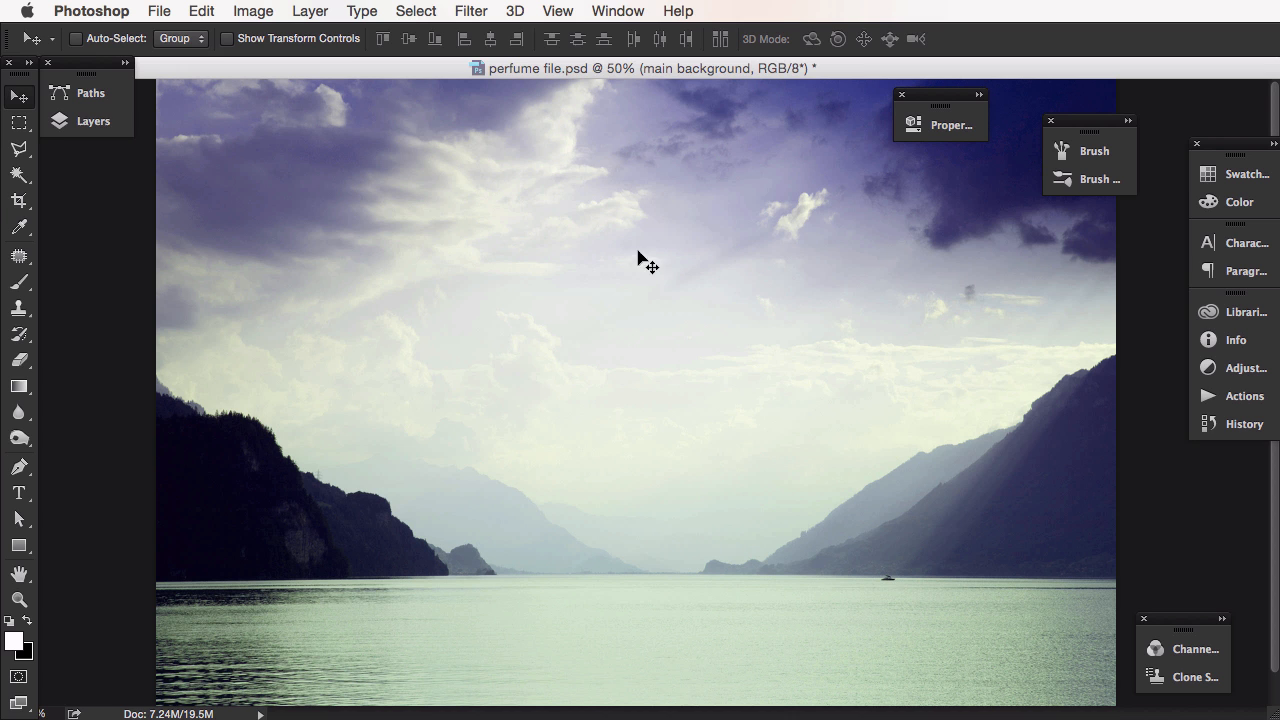Click Auto-Align Layers button
Image resolution: width=1280 pixels, height=720 pixels.
[720, 39]
